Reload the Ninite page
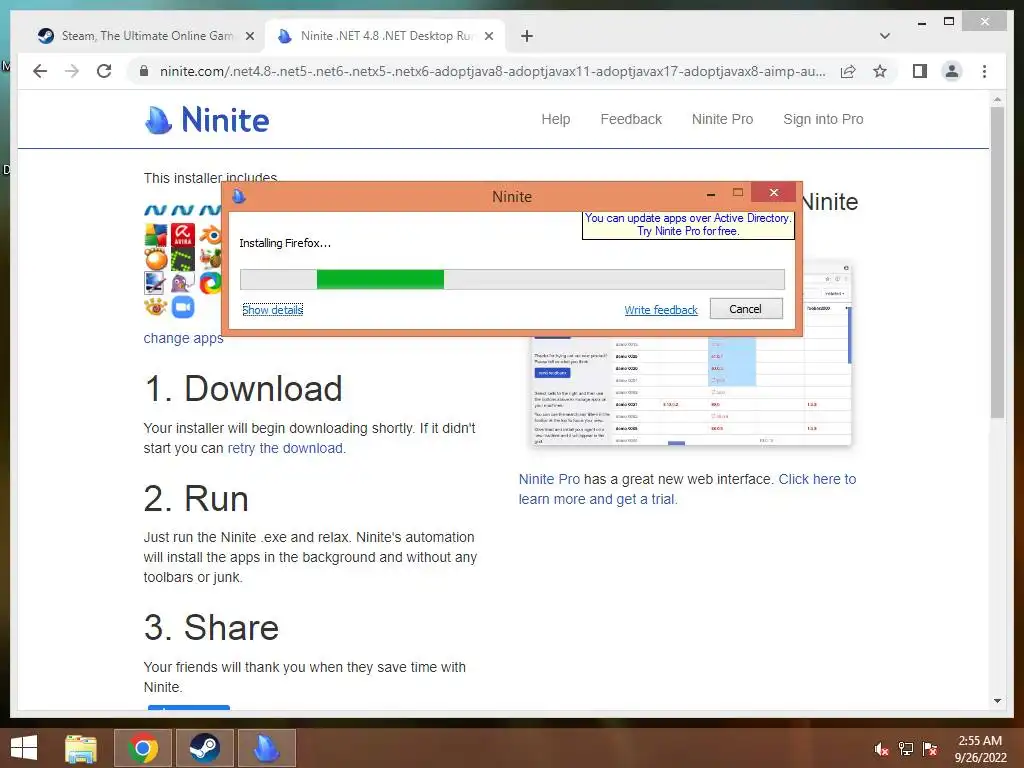Screen dimensions: 1024x768 [x=104, y=71]
